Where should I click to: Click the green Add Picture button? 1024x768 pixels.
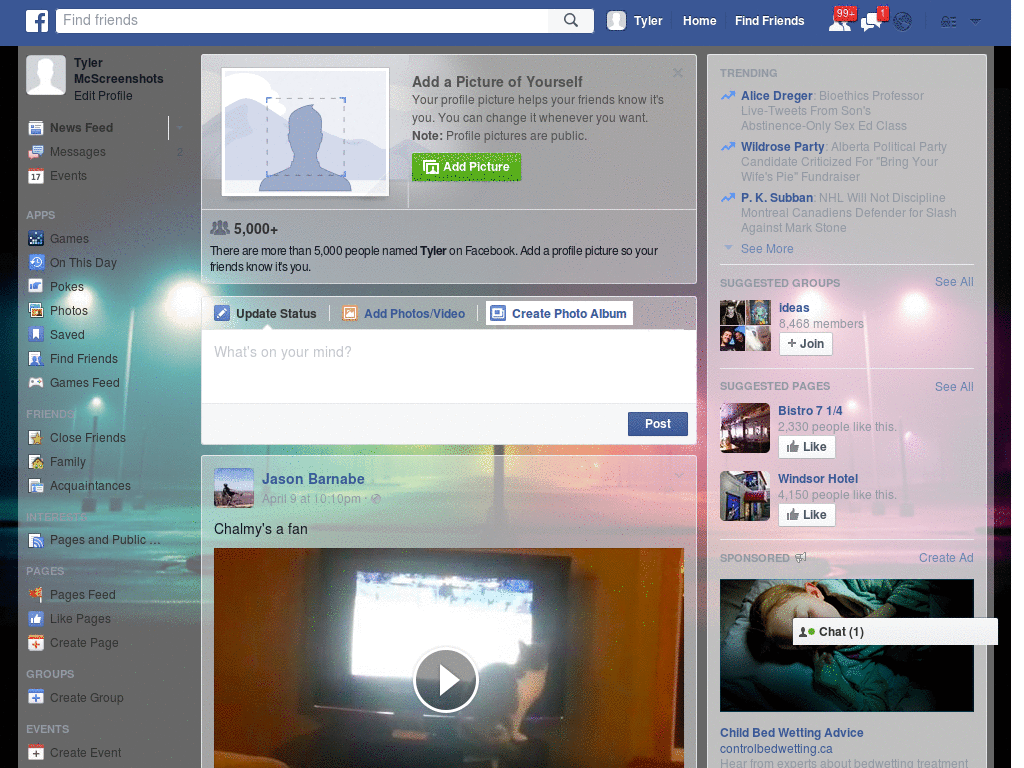pos(466,167)
